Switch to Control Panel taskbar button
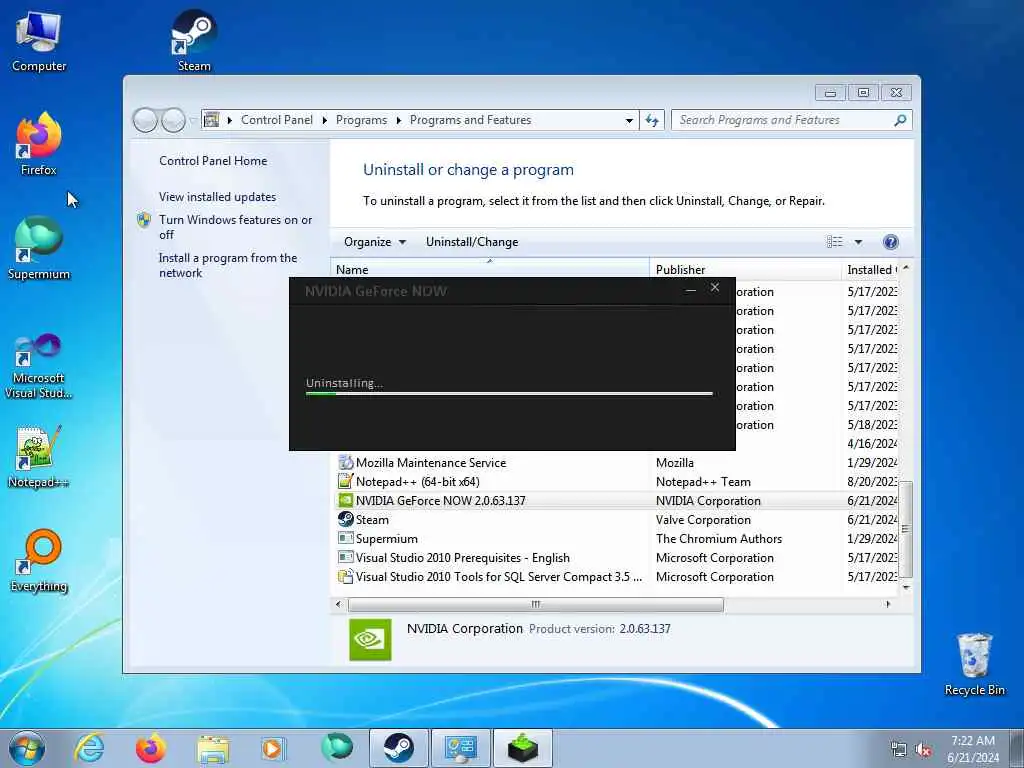The image size is (1024, 768). tap(460, 748)
